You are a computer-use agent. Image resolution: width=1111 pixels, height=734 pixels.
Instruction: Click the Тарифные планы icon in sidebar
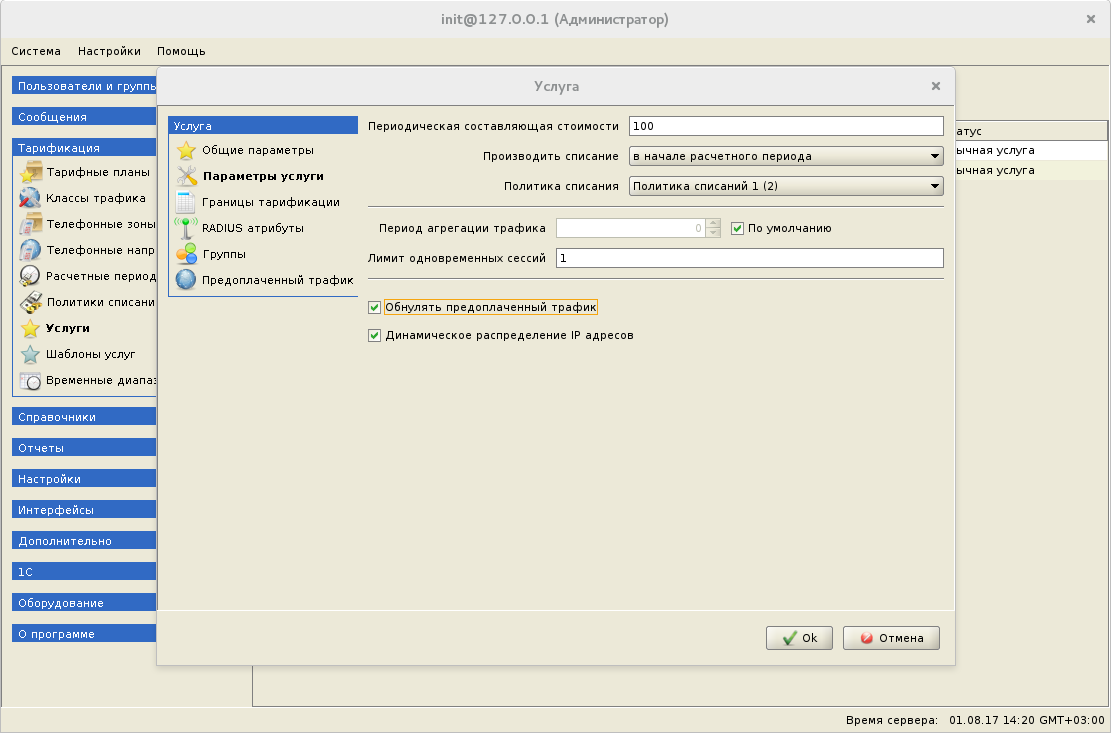(30, 172)
